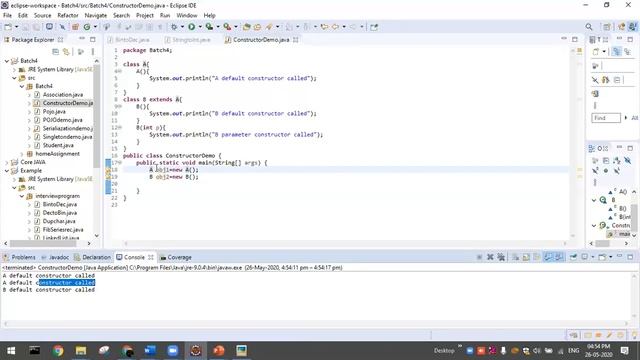640x360 pixels.
Task: Click the Quick Access search magnifier
Action: click(x=589, y=27)
